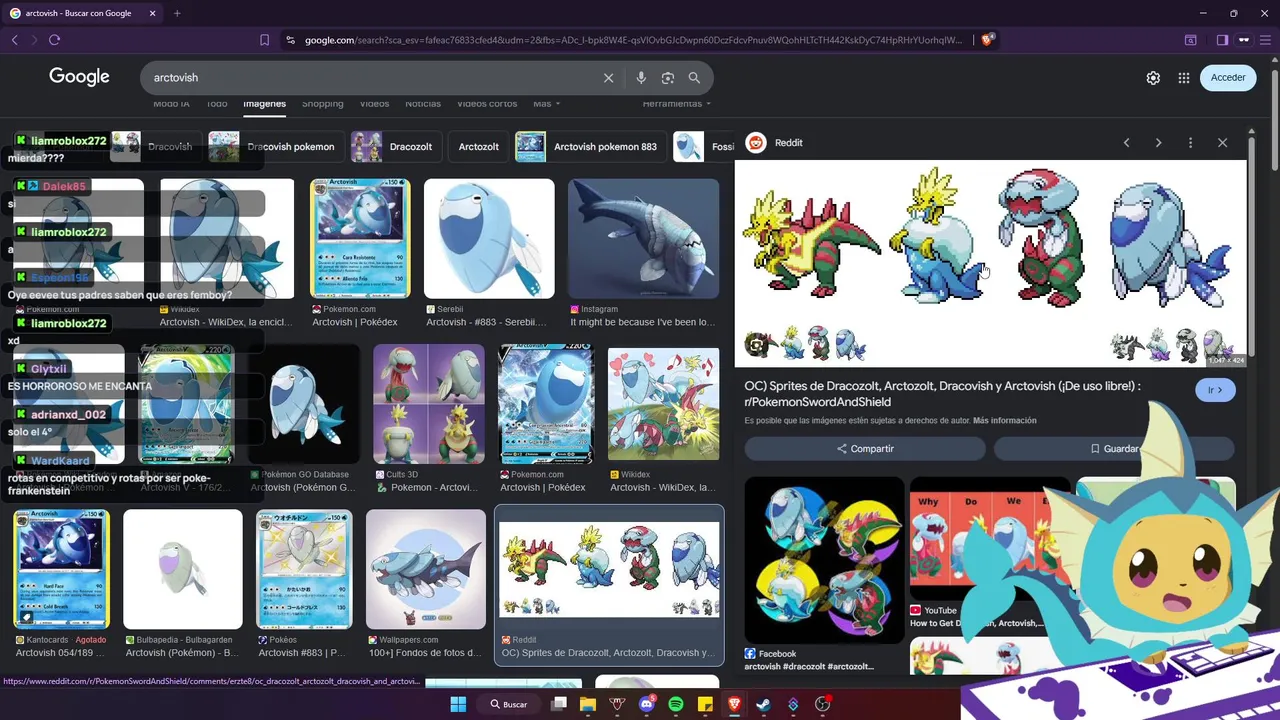1280x720 pixels.
Task: Show the previous image in preview panel
Action: click(x=1126, y=143)
